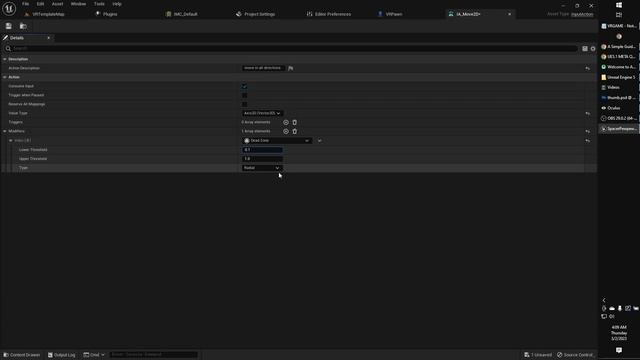This screenshot has width=640, height=360.
Task: Add element to Modifiers array
Action: click(286, 131)
